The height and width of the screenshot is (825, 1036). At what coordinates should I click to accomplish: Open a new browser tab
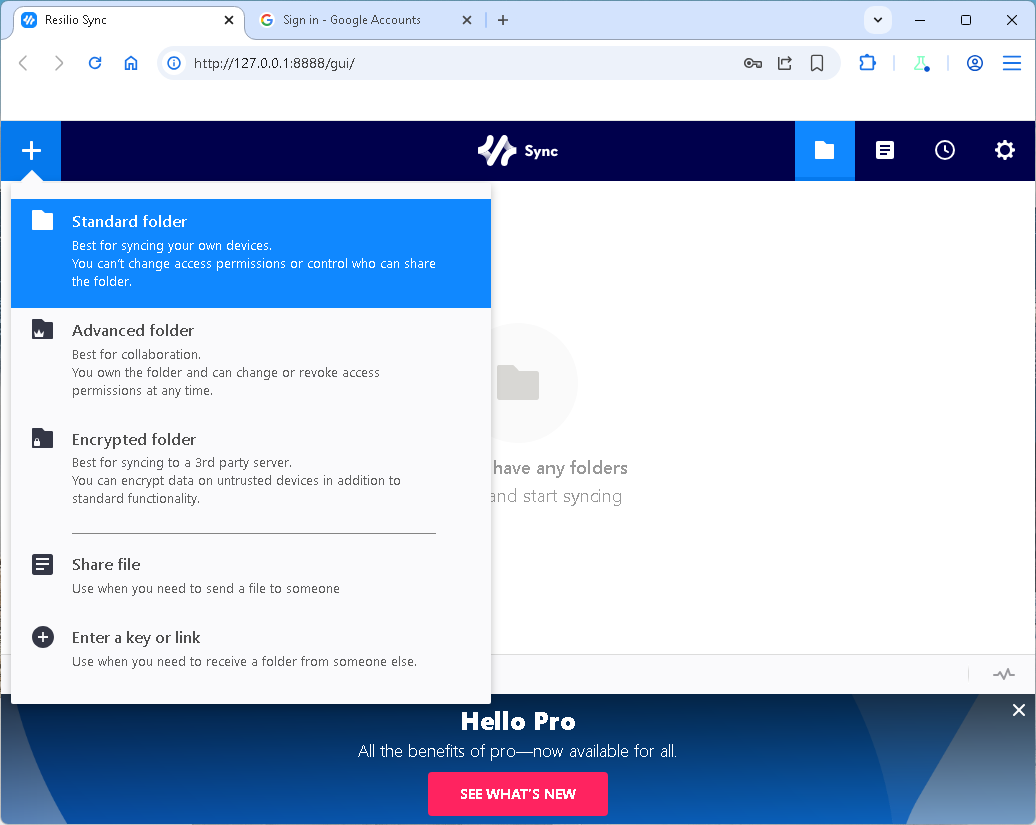[503, 20]
